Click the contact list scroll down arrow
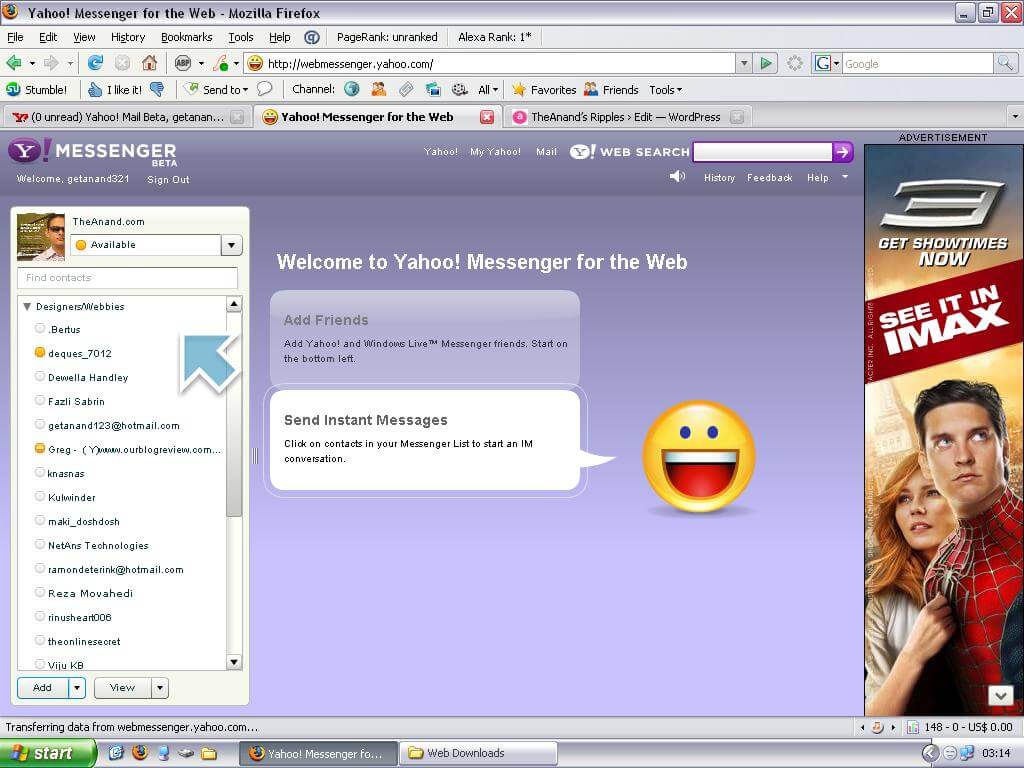 coord(234,661)
